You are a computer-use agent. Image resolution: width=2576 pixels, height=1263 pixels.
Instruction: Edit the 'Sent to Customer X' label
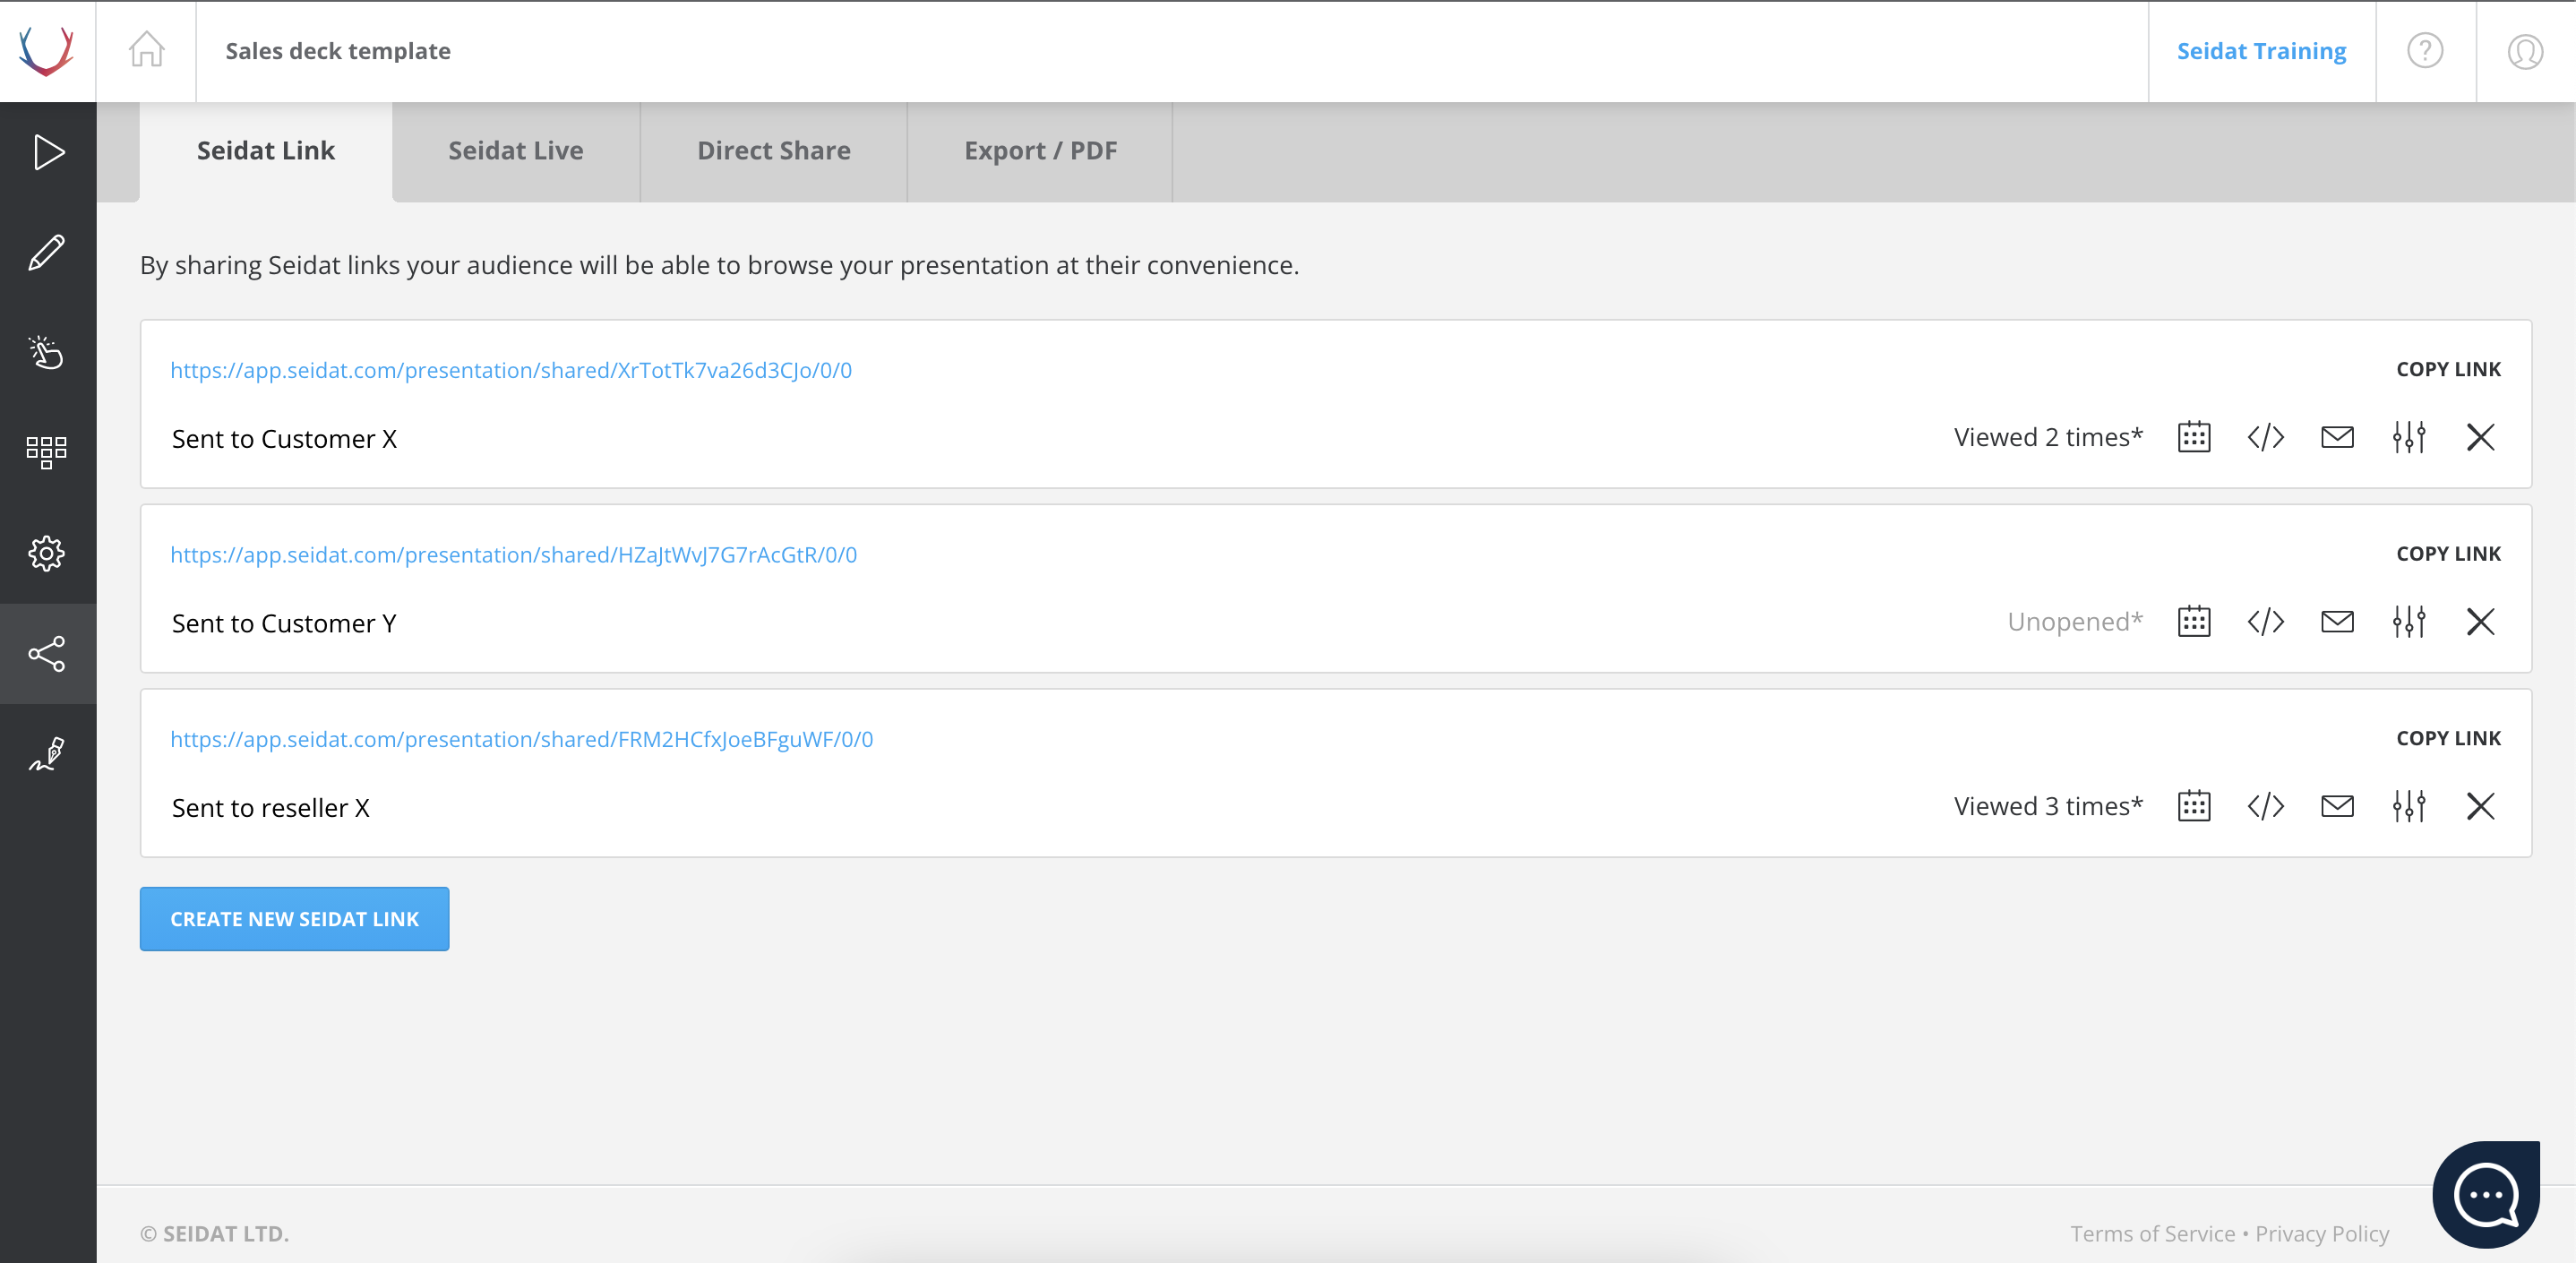284,439
